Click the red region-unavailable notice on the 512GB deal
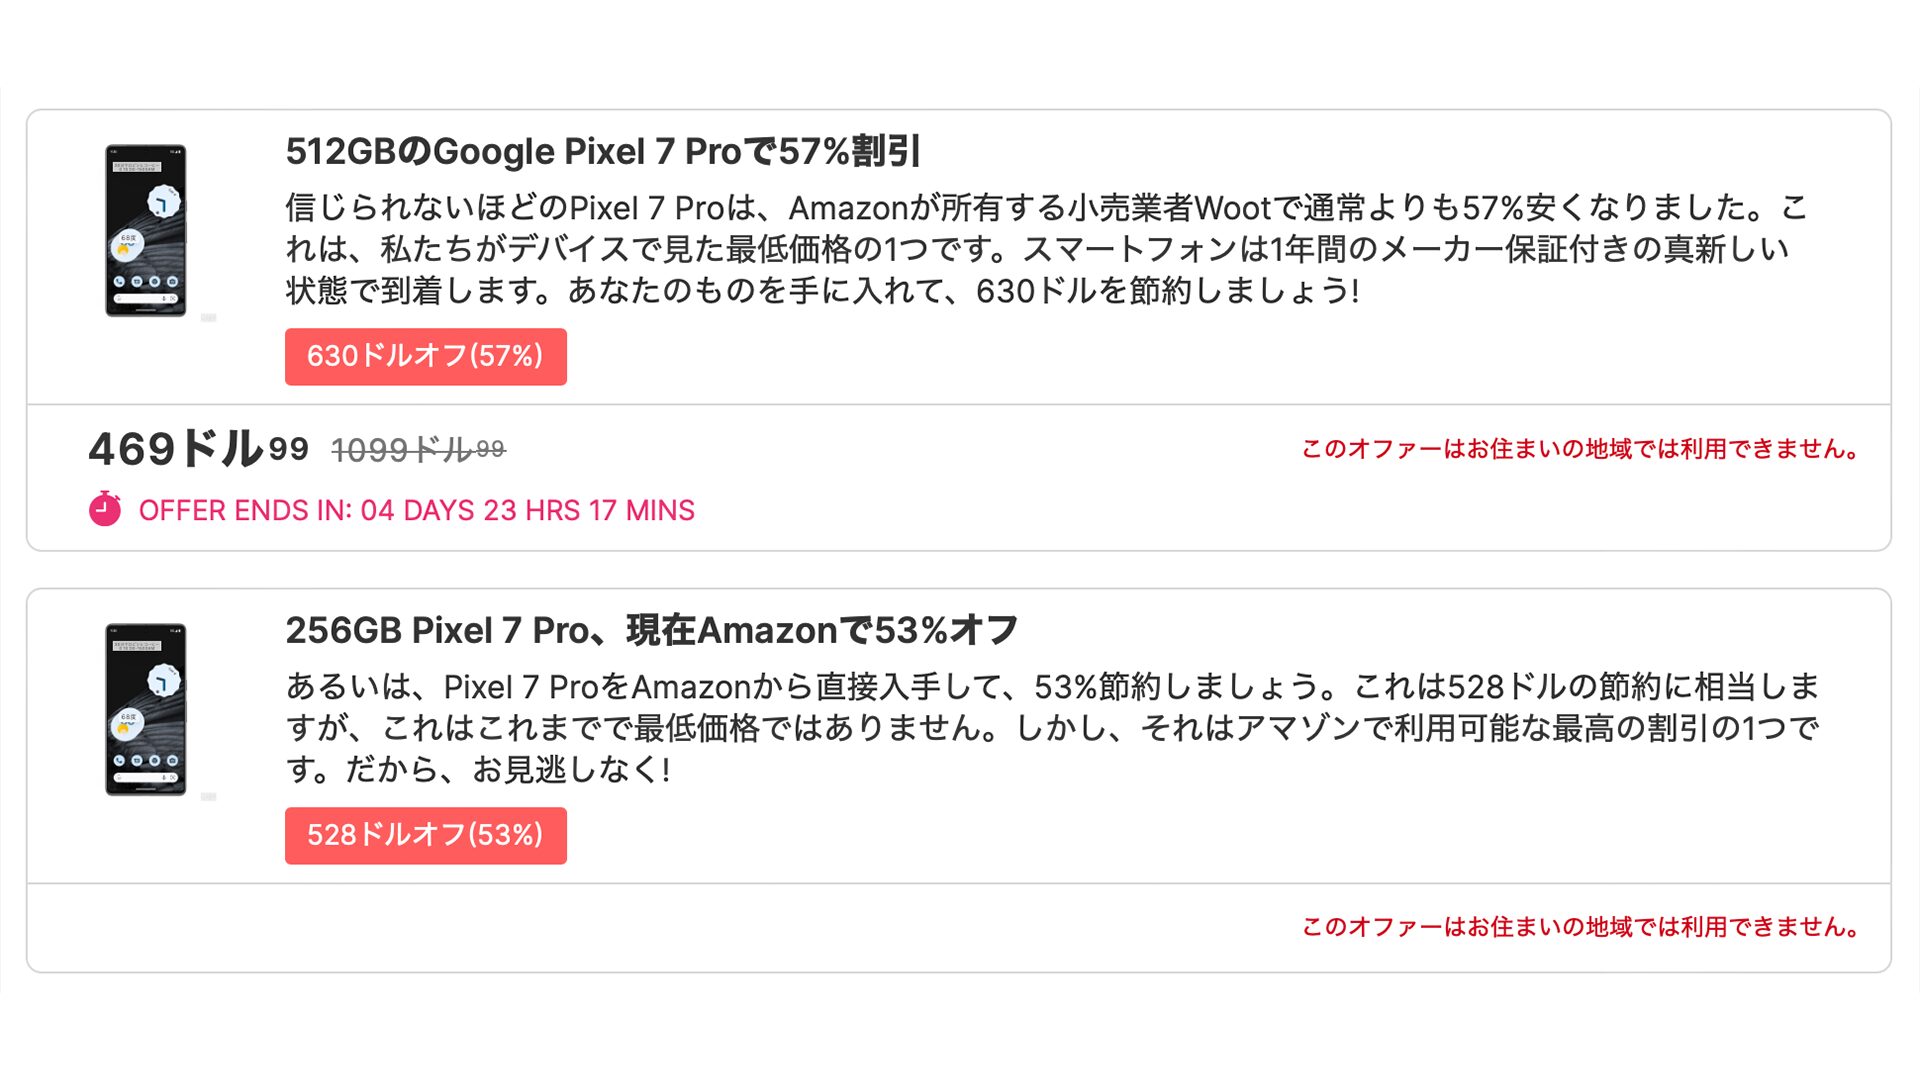 tap(1580, 449)
